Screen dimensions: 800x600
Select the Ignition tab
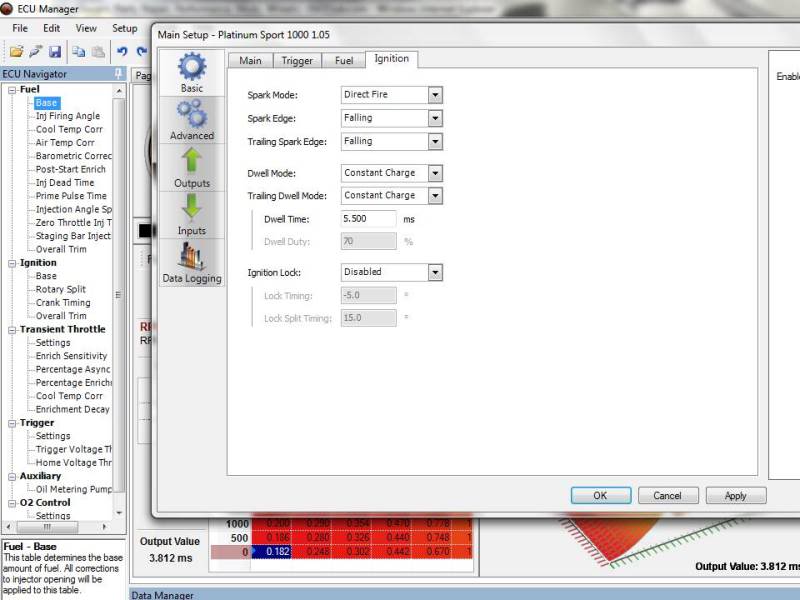point(391,59)
